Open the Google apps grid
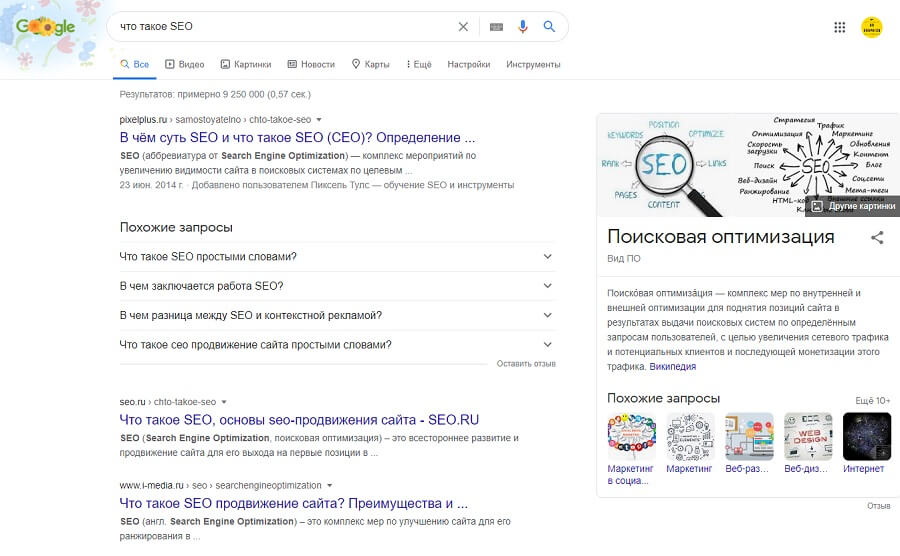 click(x=840, y=27)
